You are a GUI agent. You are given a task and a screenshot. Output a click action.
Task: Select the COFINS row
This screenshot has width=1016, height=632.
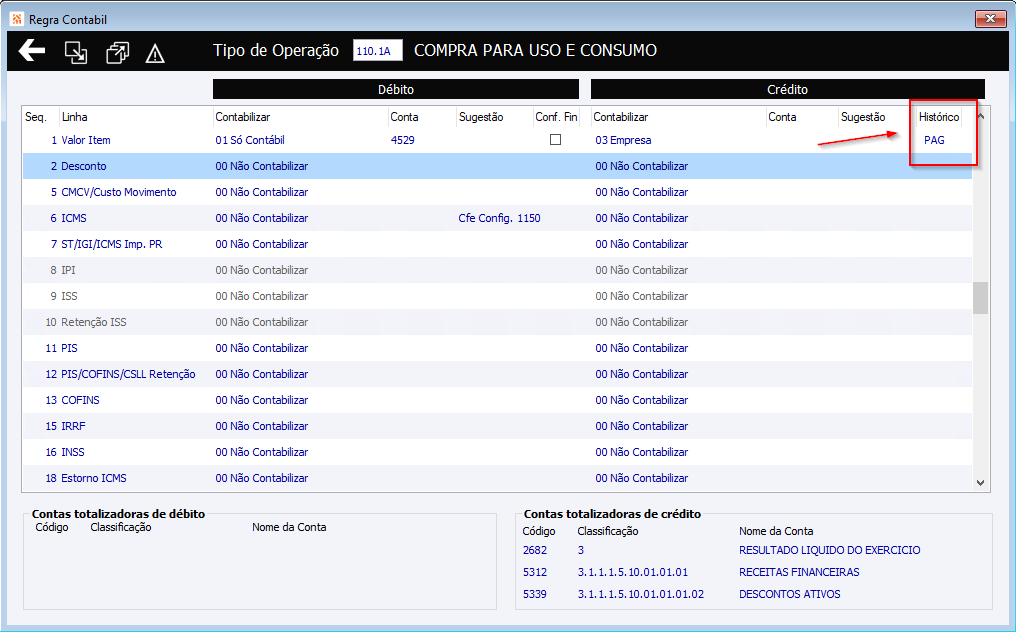coord(497,400)
